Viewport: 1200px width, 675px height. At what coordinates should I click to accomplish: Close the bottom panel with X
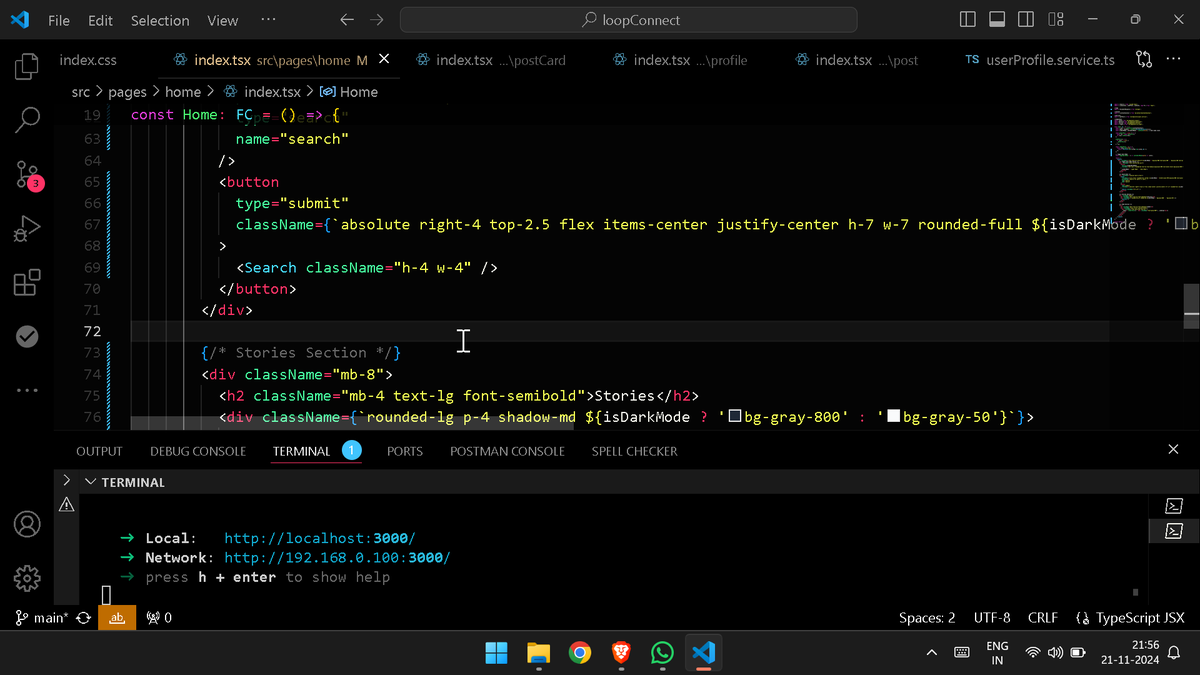click(1174, 450)
